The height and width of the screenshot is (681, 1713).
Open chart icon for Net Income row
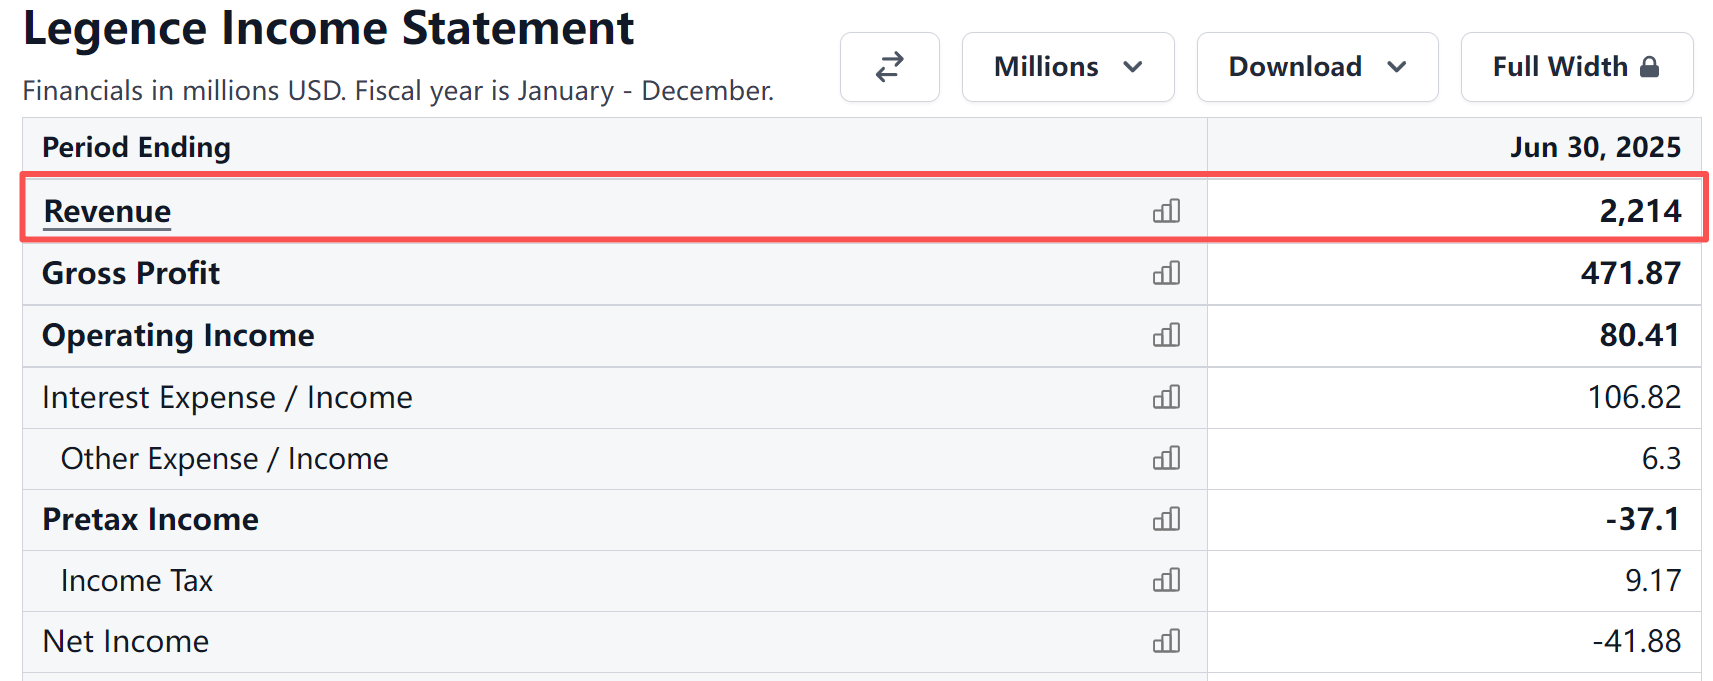click(1166, 641)
